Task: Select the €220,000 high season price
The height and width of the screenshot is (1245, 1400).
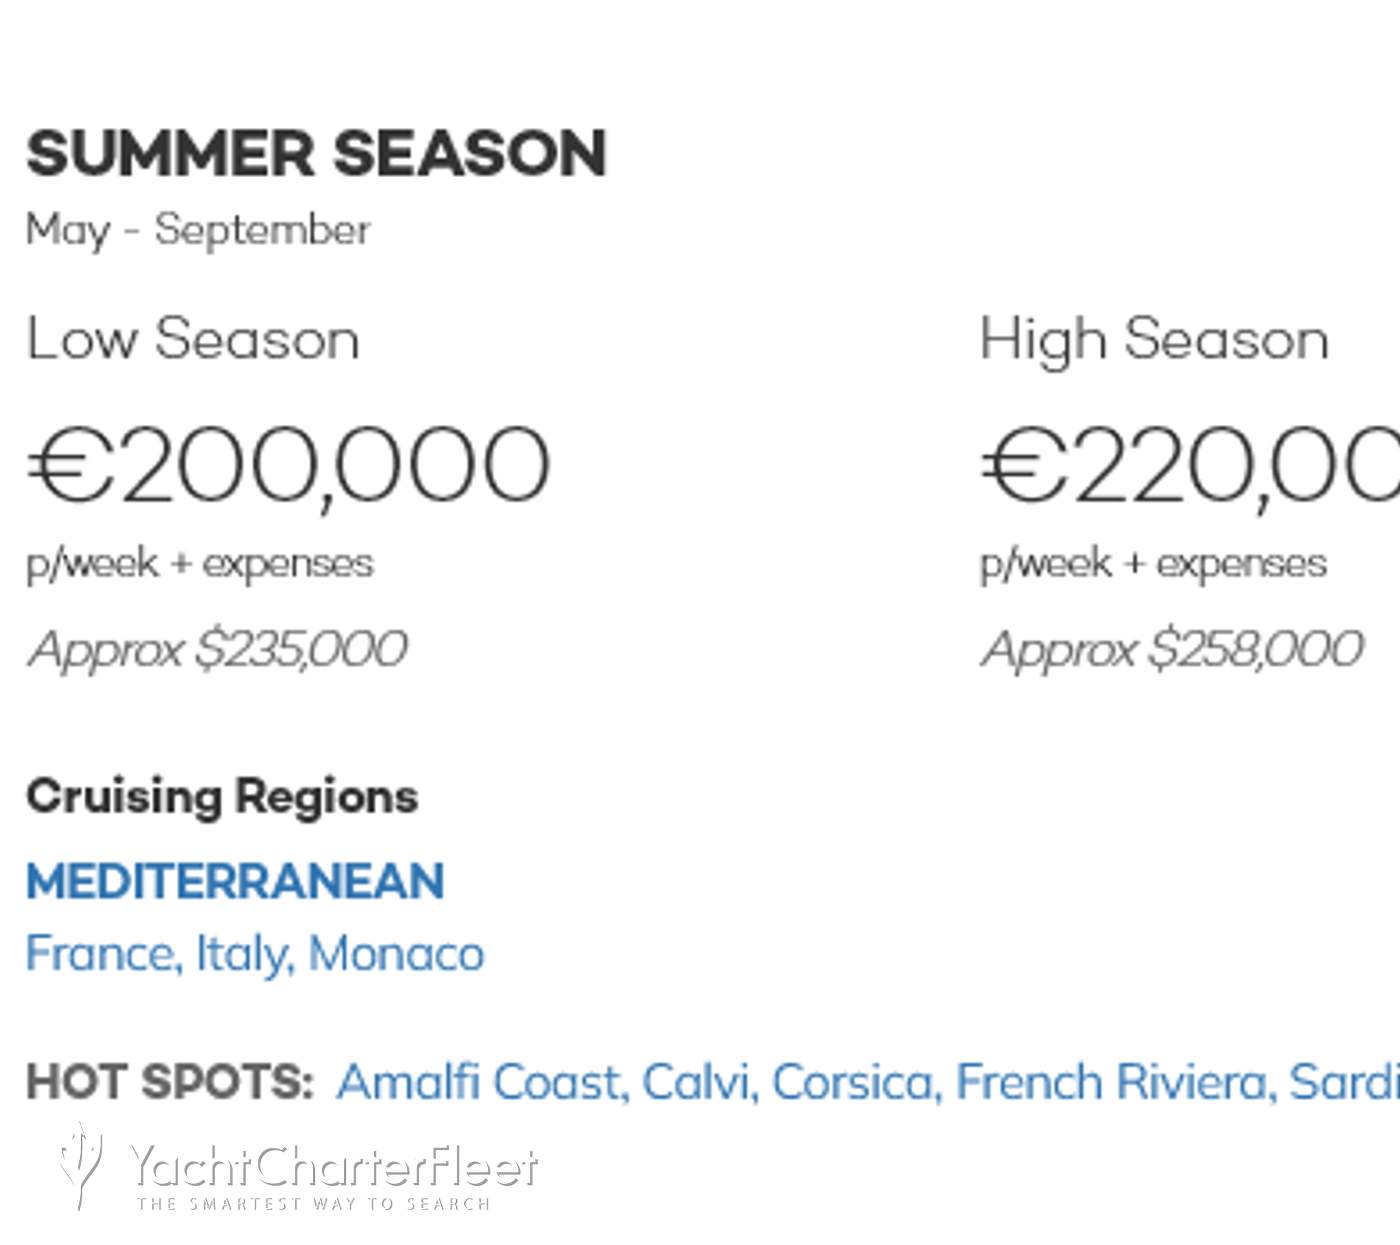Action: (x=1190, y=465)
